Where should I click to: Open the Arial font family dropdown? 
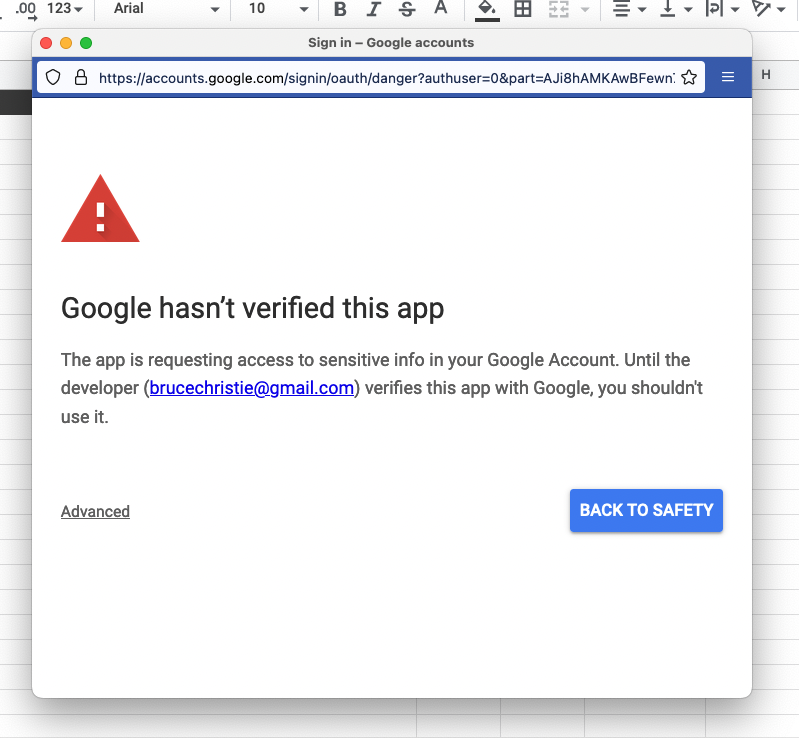166,9
